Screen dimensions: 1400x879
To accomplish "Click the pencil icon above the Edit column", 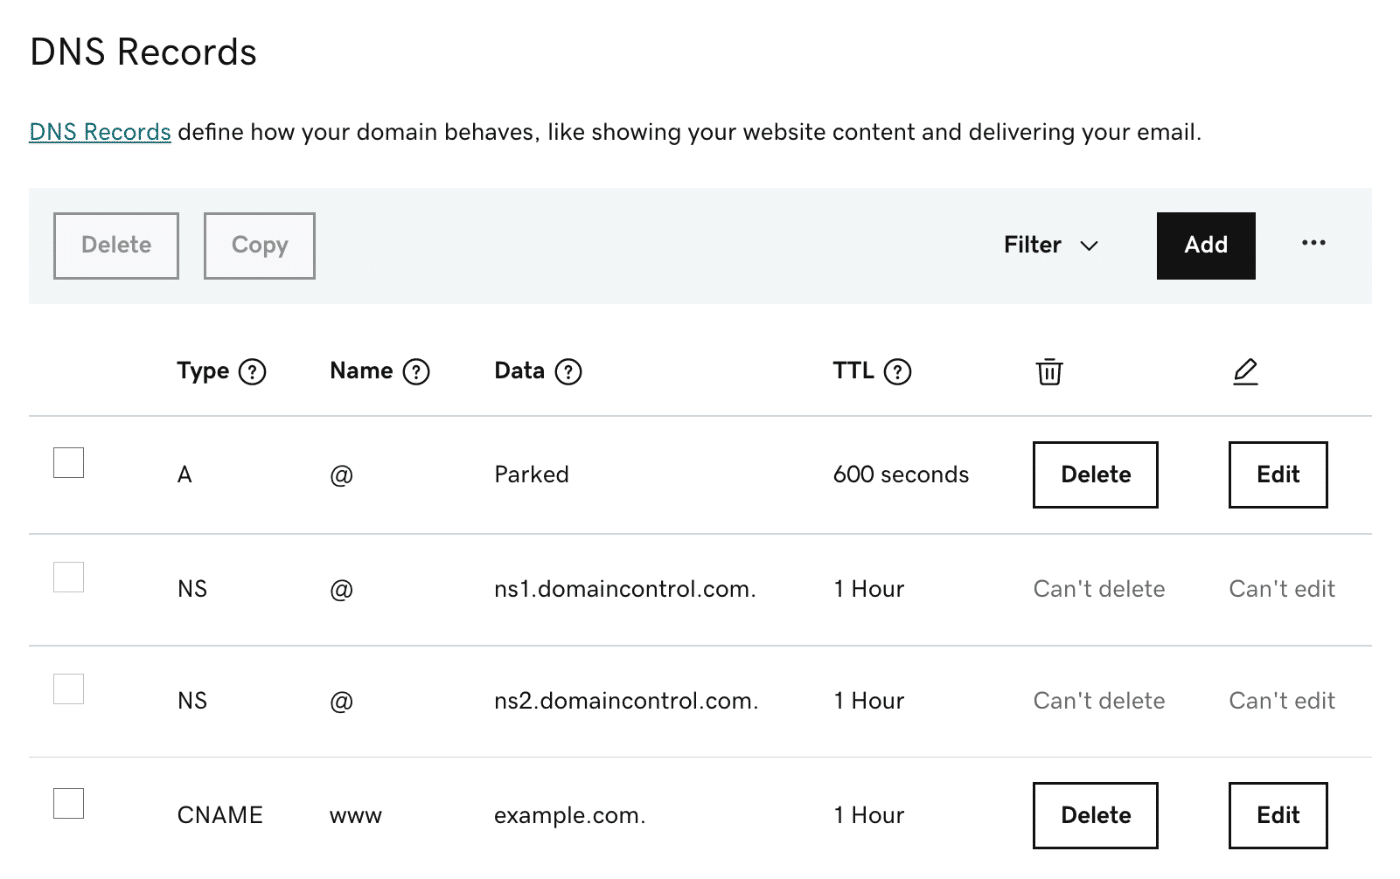I will tap(1246, 371).
